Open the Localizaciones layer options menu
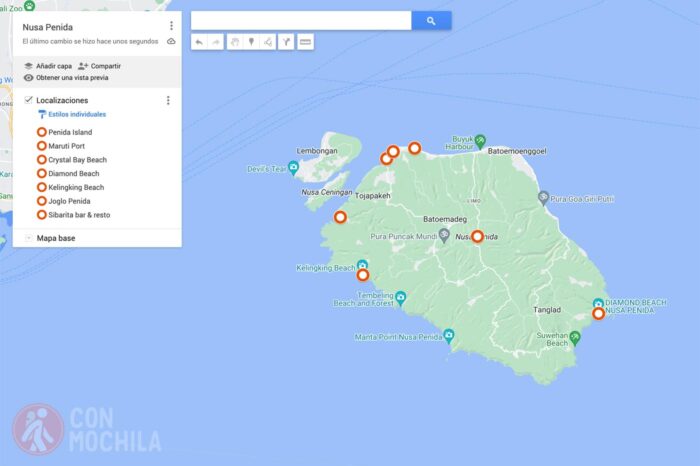 168,100
